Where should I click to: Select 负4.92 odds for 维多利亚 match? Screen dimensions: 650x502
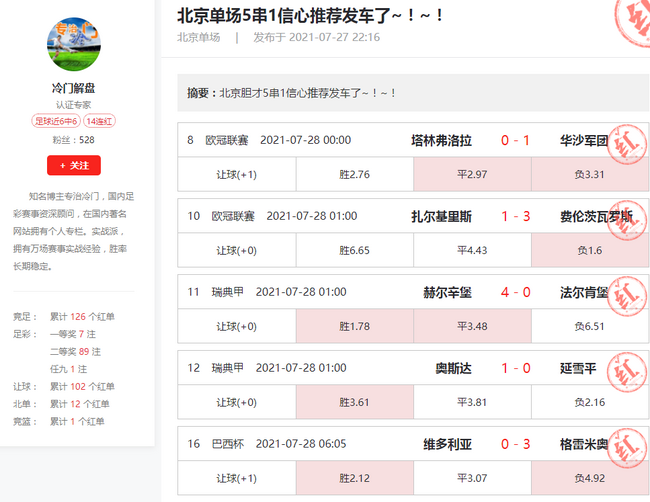589,478
